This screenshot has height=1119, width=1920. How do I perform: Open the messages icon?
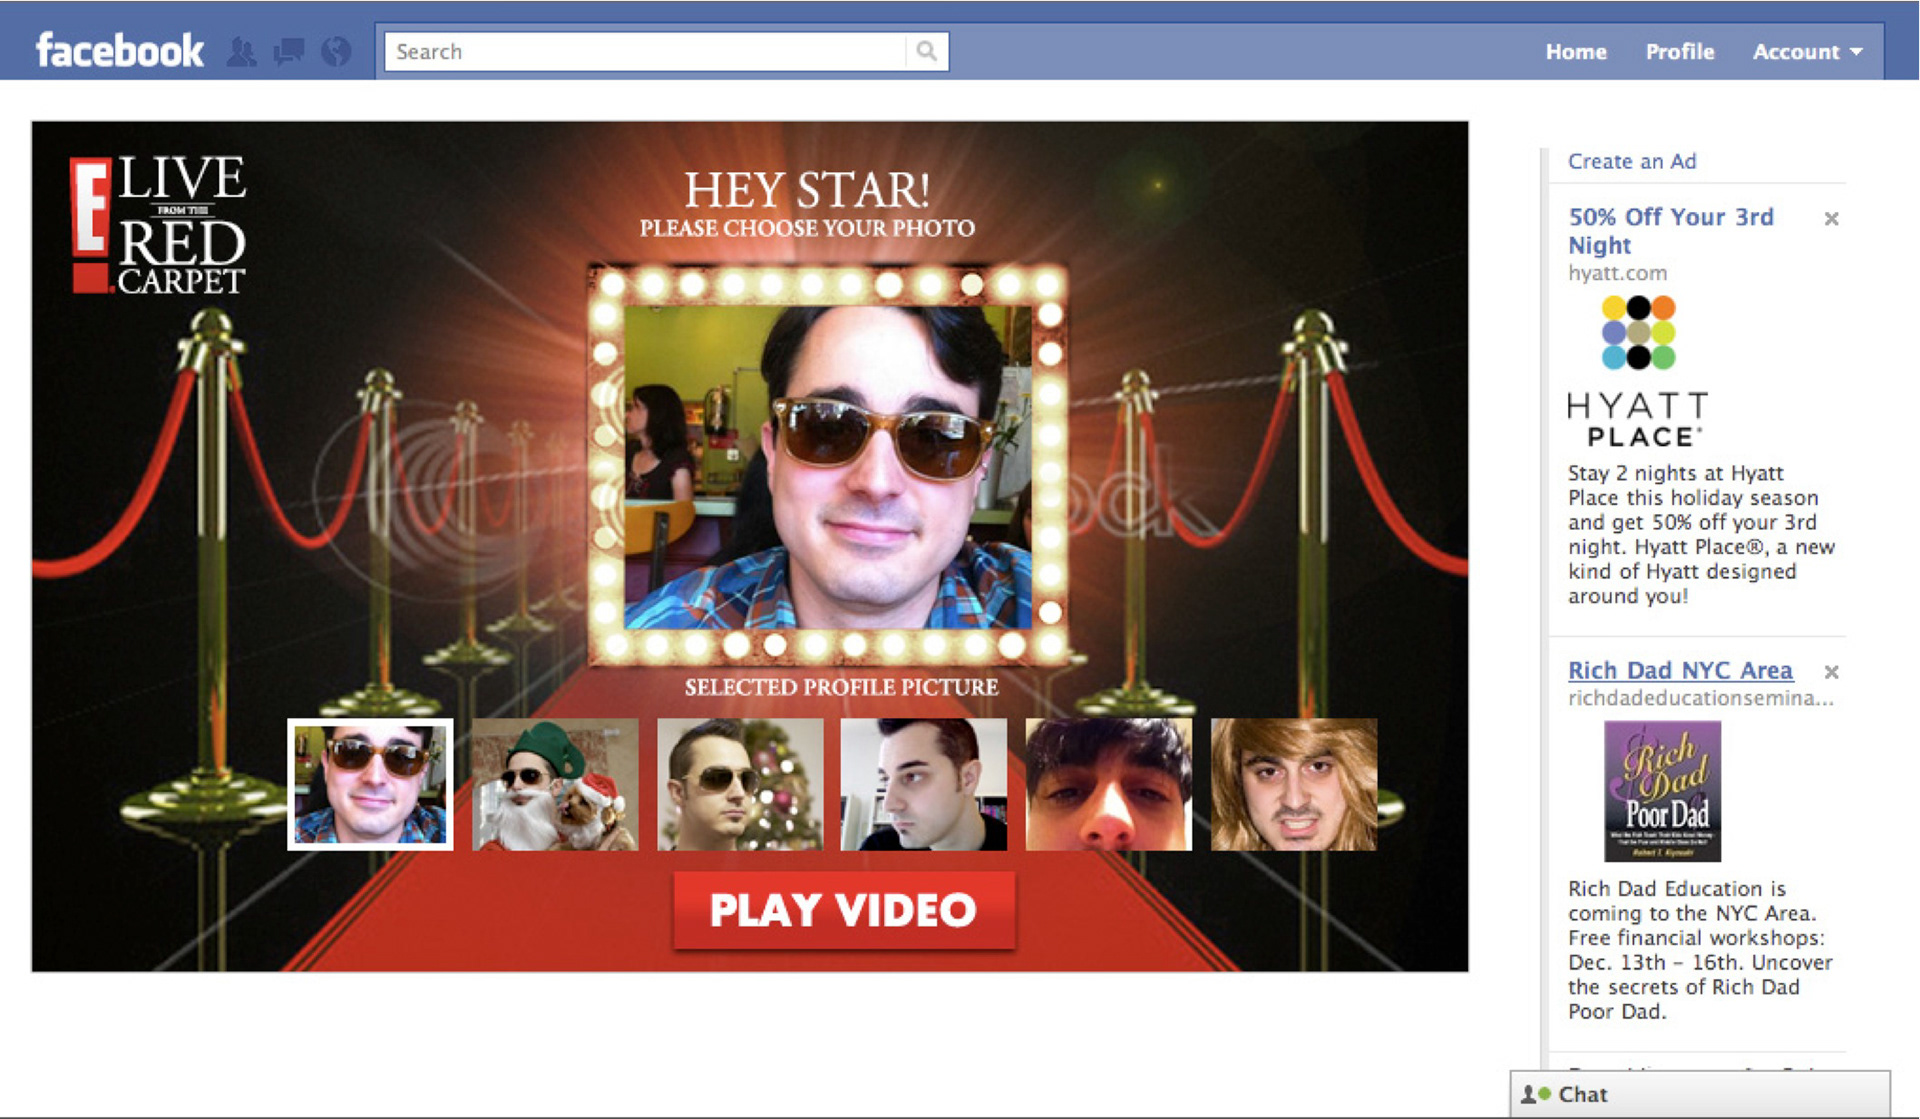[289, 51]
